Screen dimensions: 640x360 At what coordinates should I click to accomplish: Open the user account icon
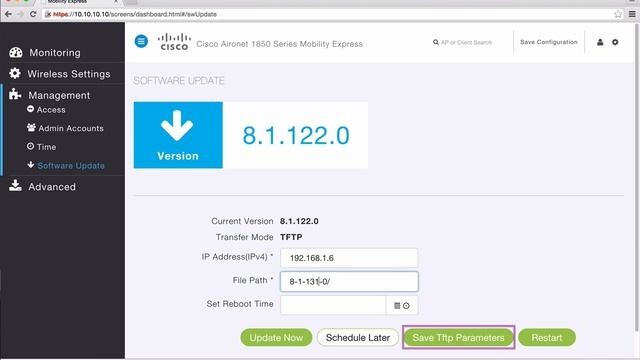point(600,42)
